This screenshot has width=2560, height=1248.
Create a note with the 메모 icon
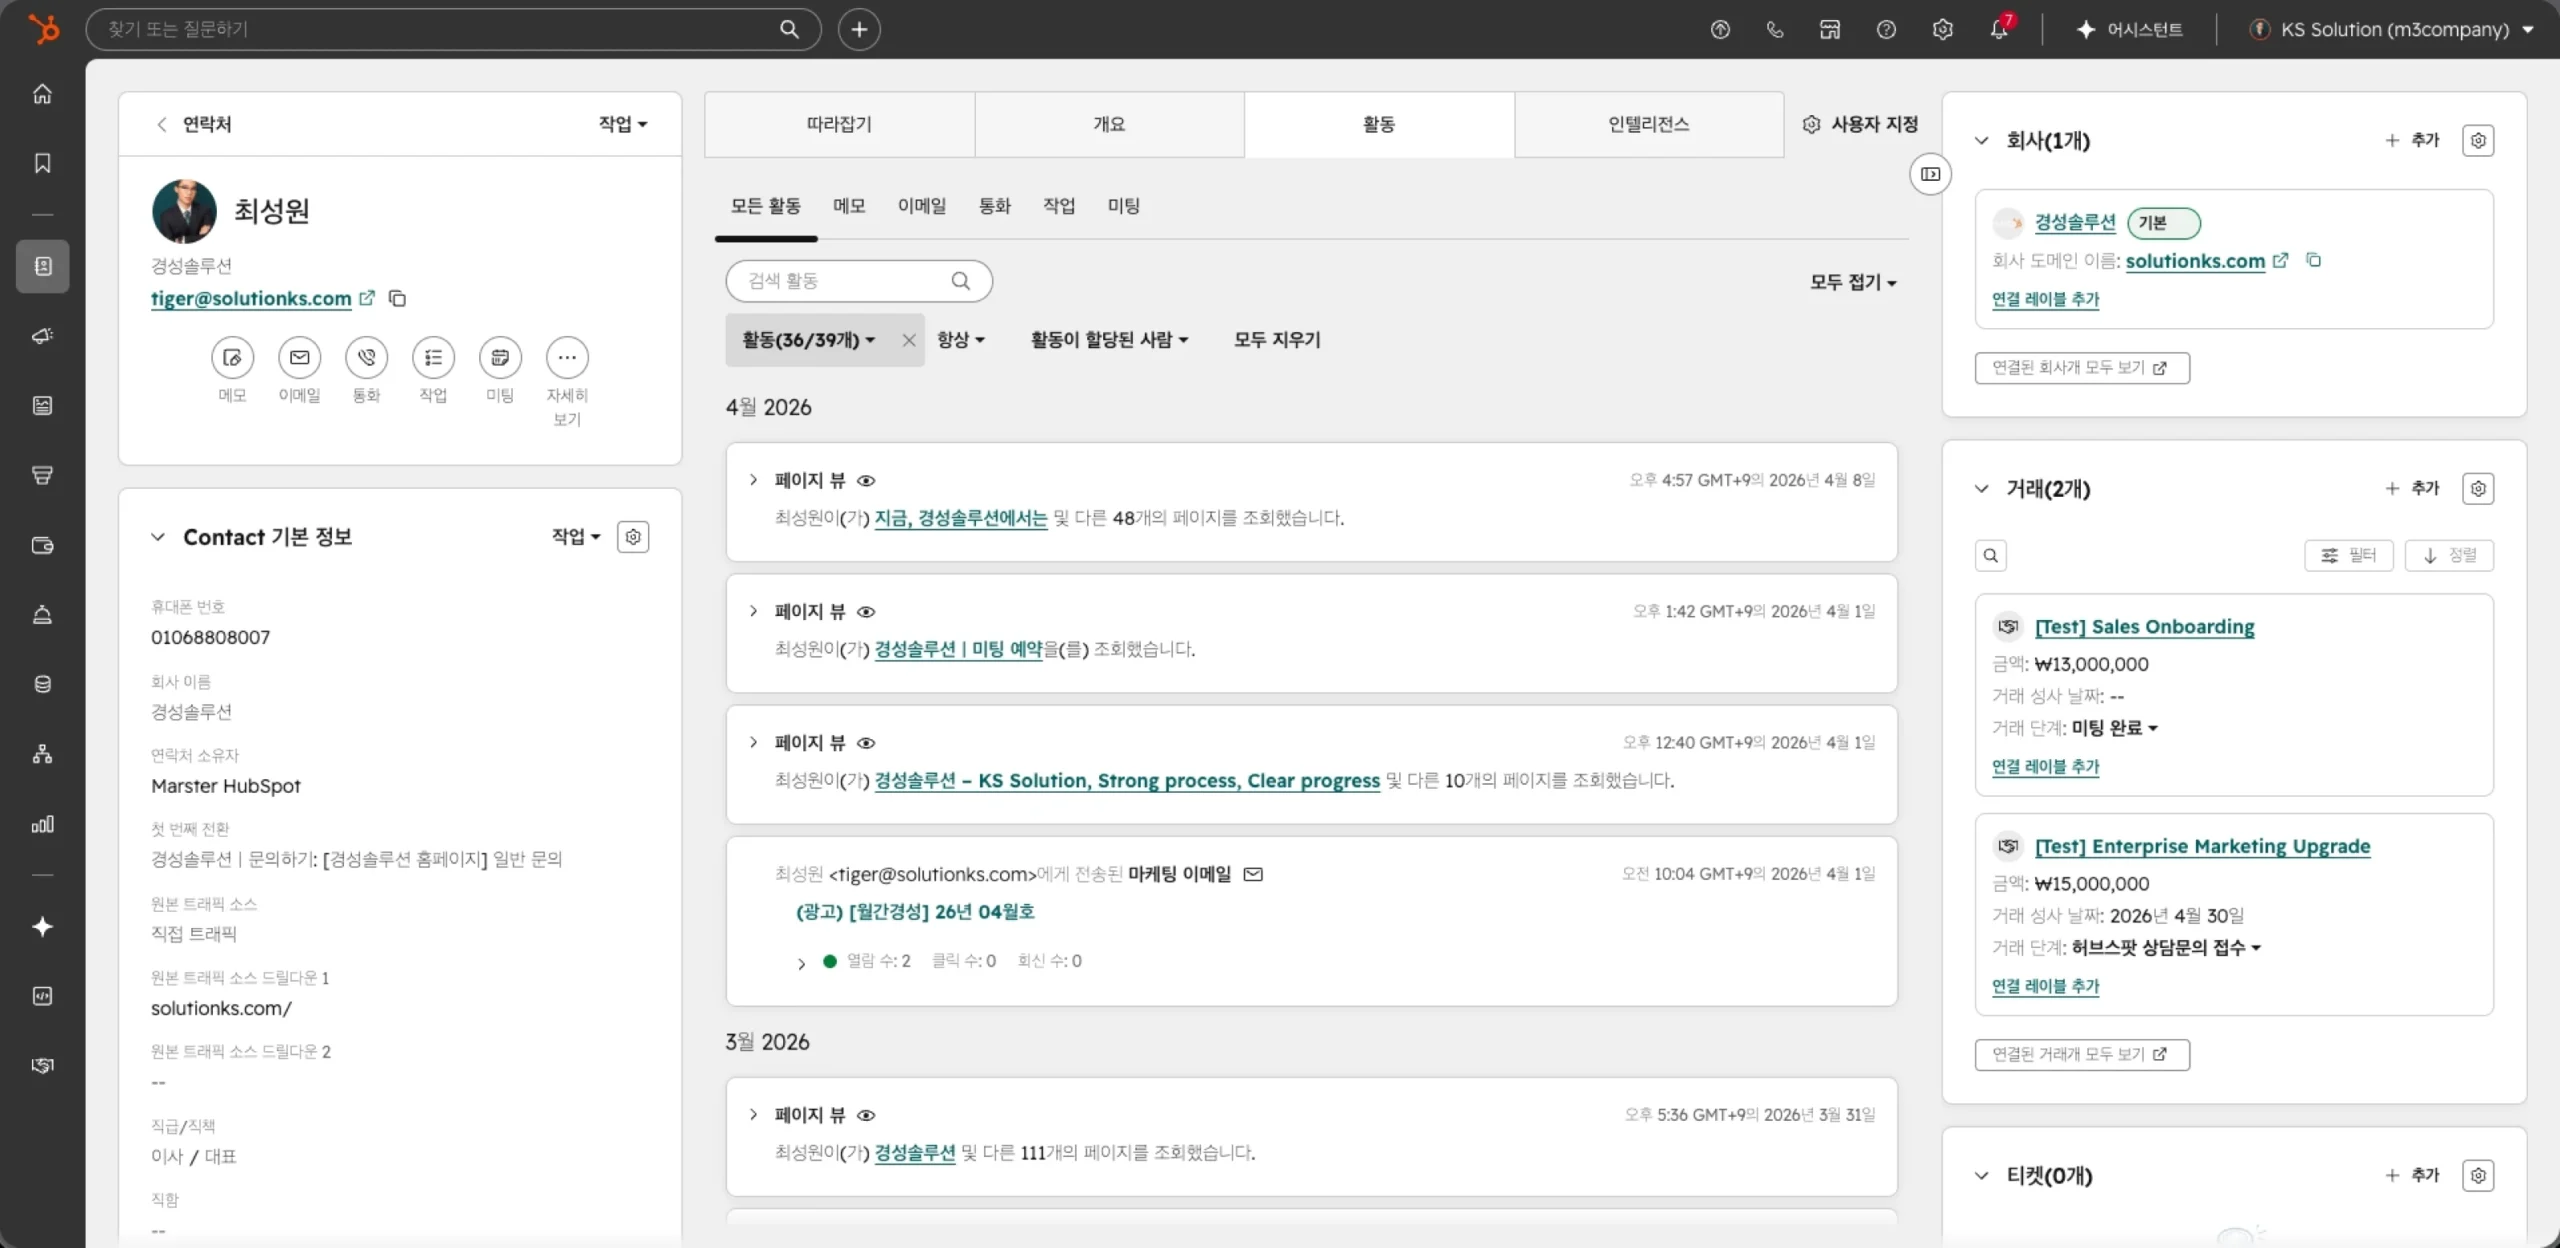tap(232, 357)
